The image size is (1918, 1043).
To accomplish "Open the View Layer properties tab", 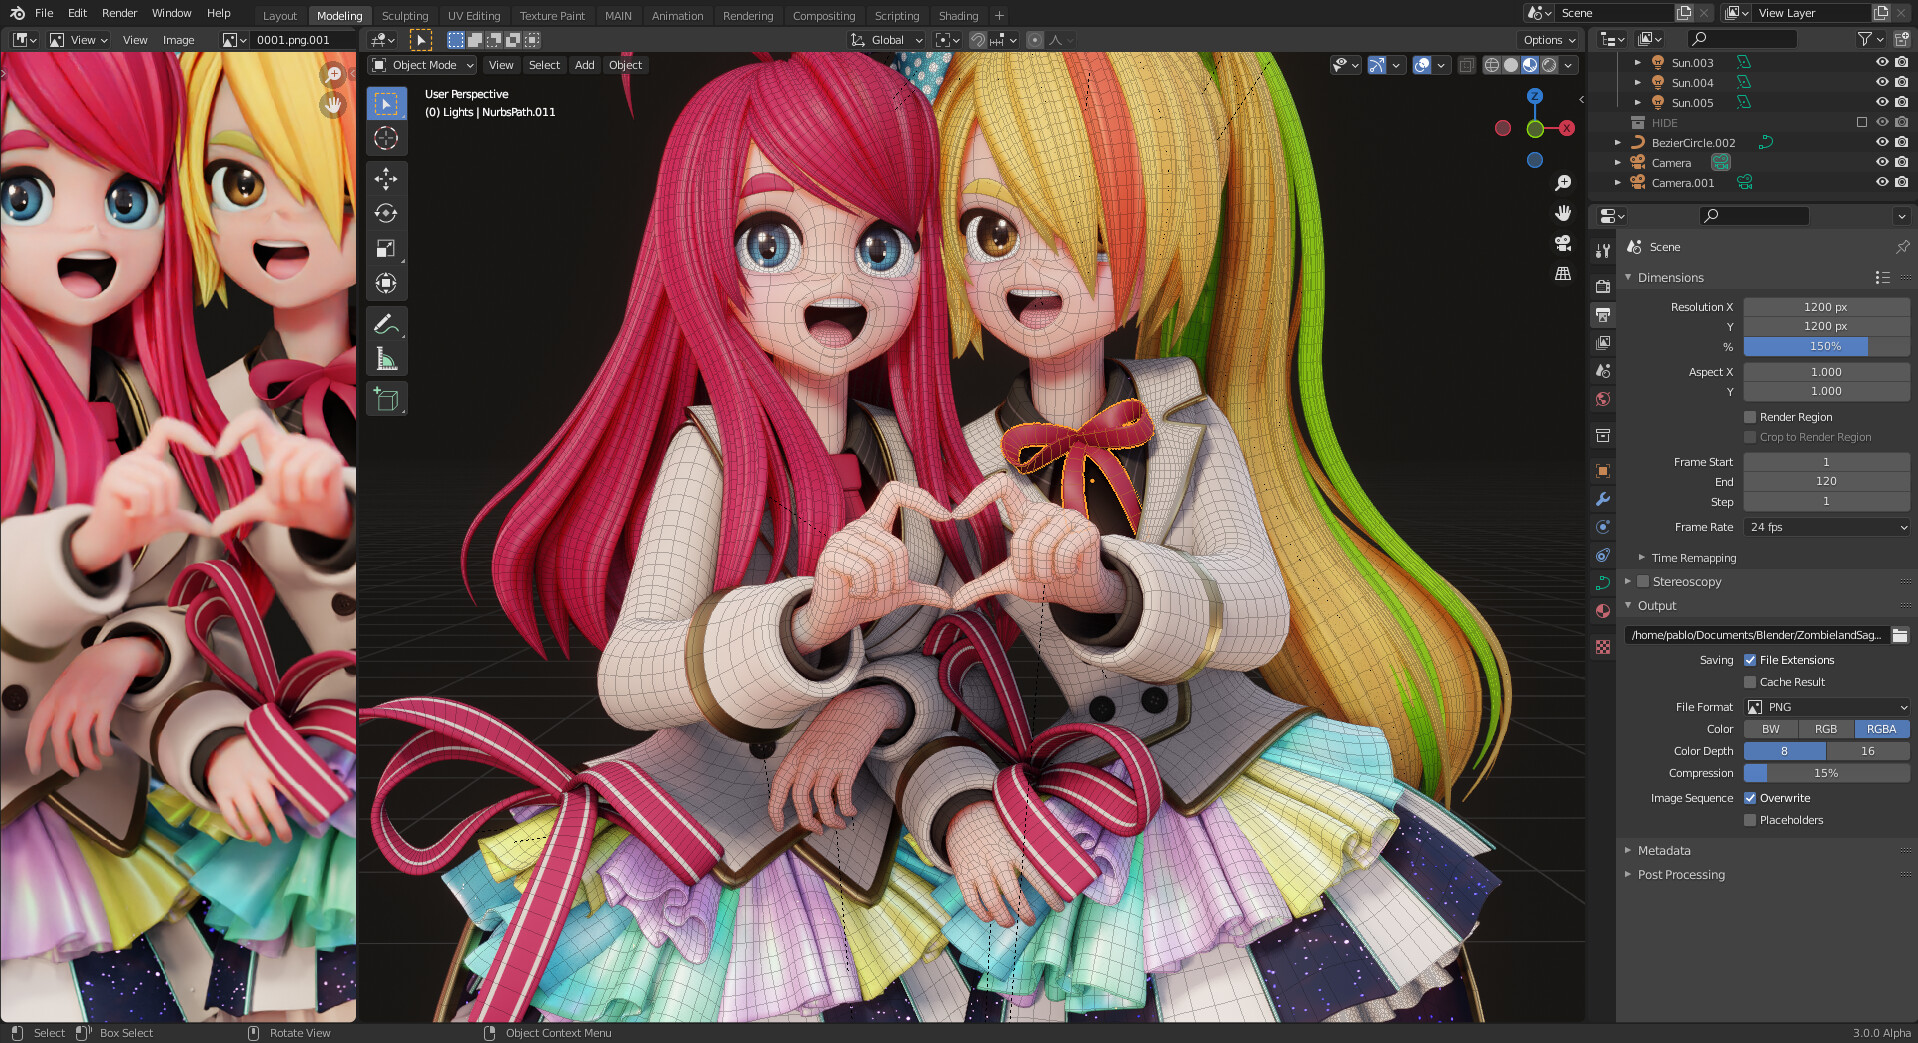I will coord(1603,343).
